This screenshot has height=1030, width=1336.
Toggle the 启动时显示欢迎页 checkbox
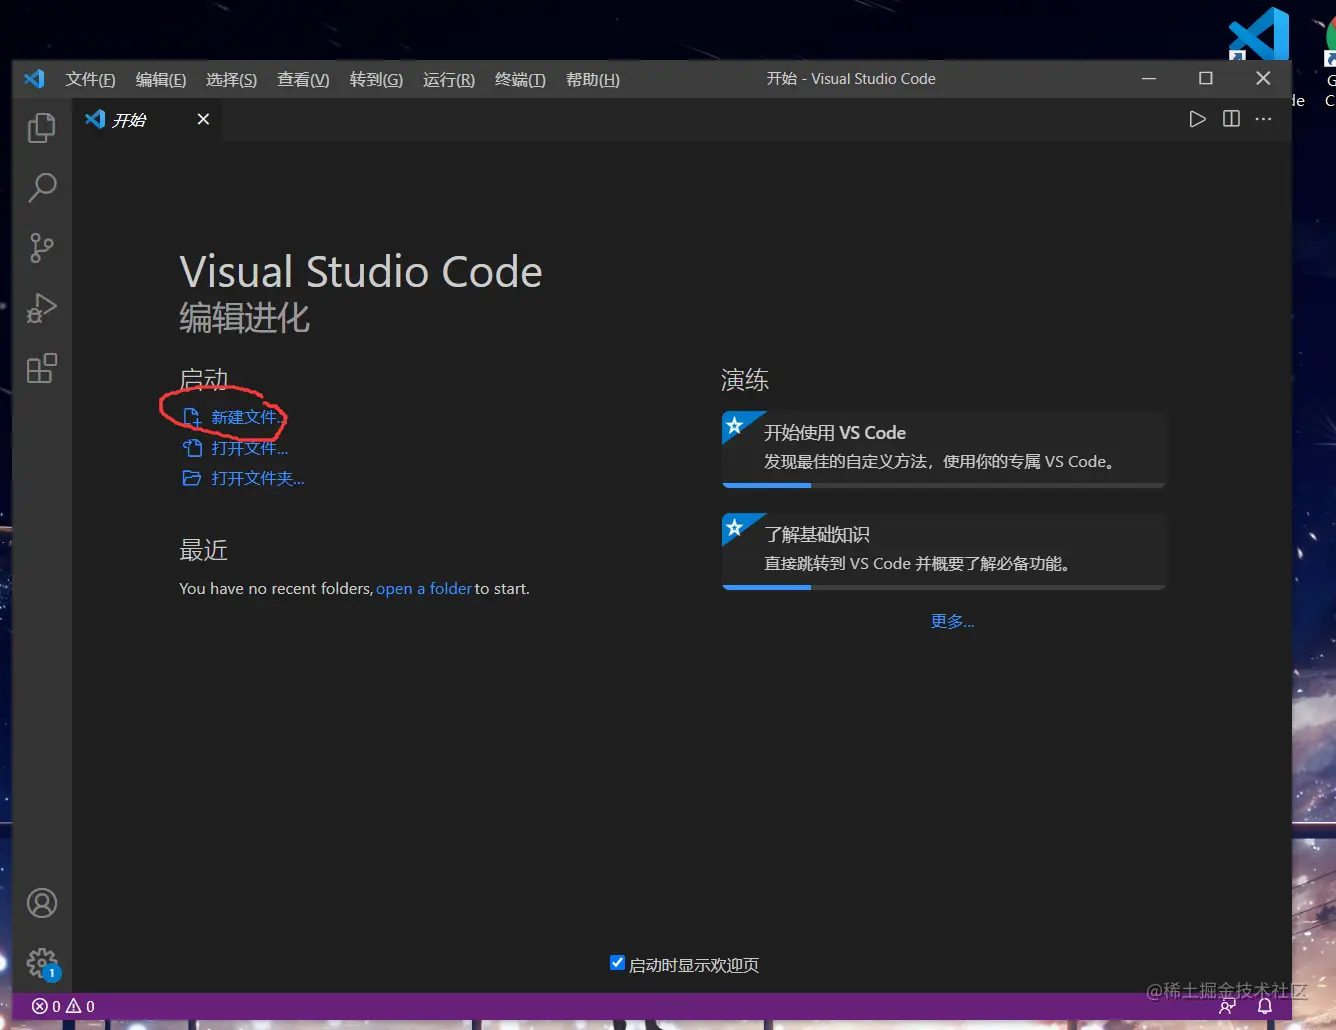tap(617, 963)
